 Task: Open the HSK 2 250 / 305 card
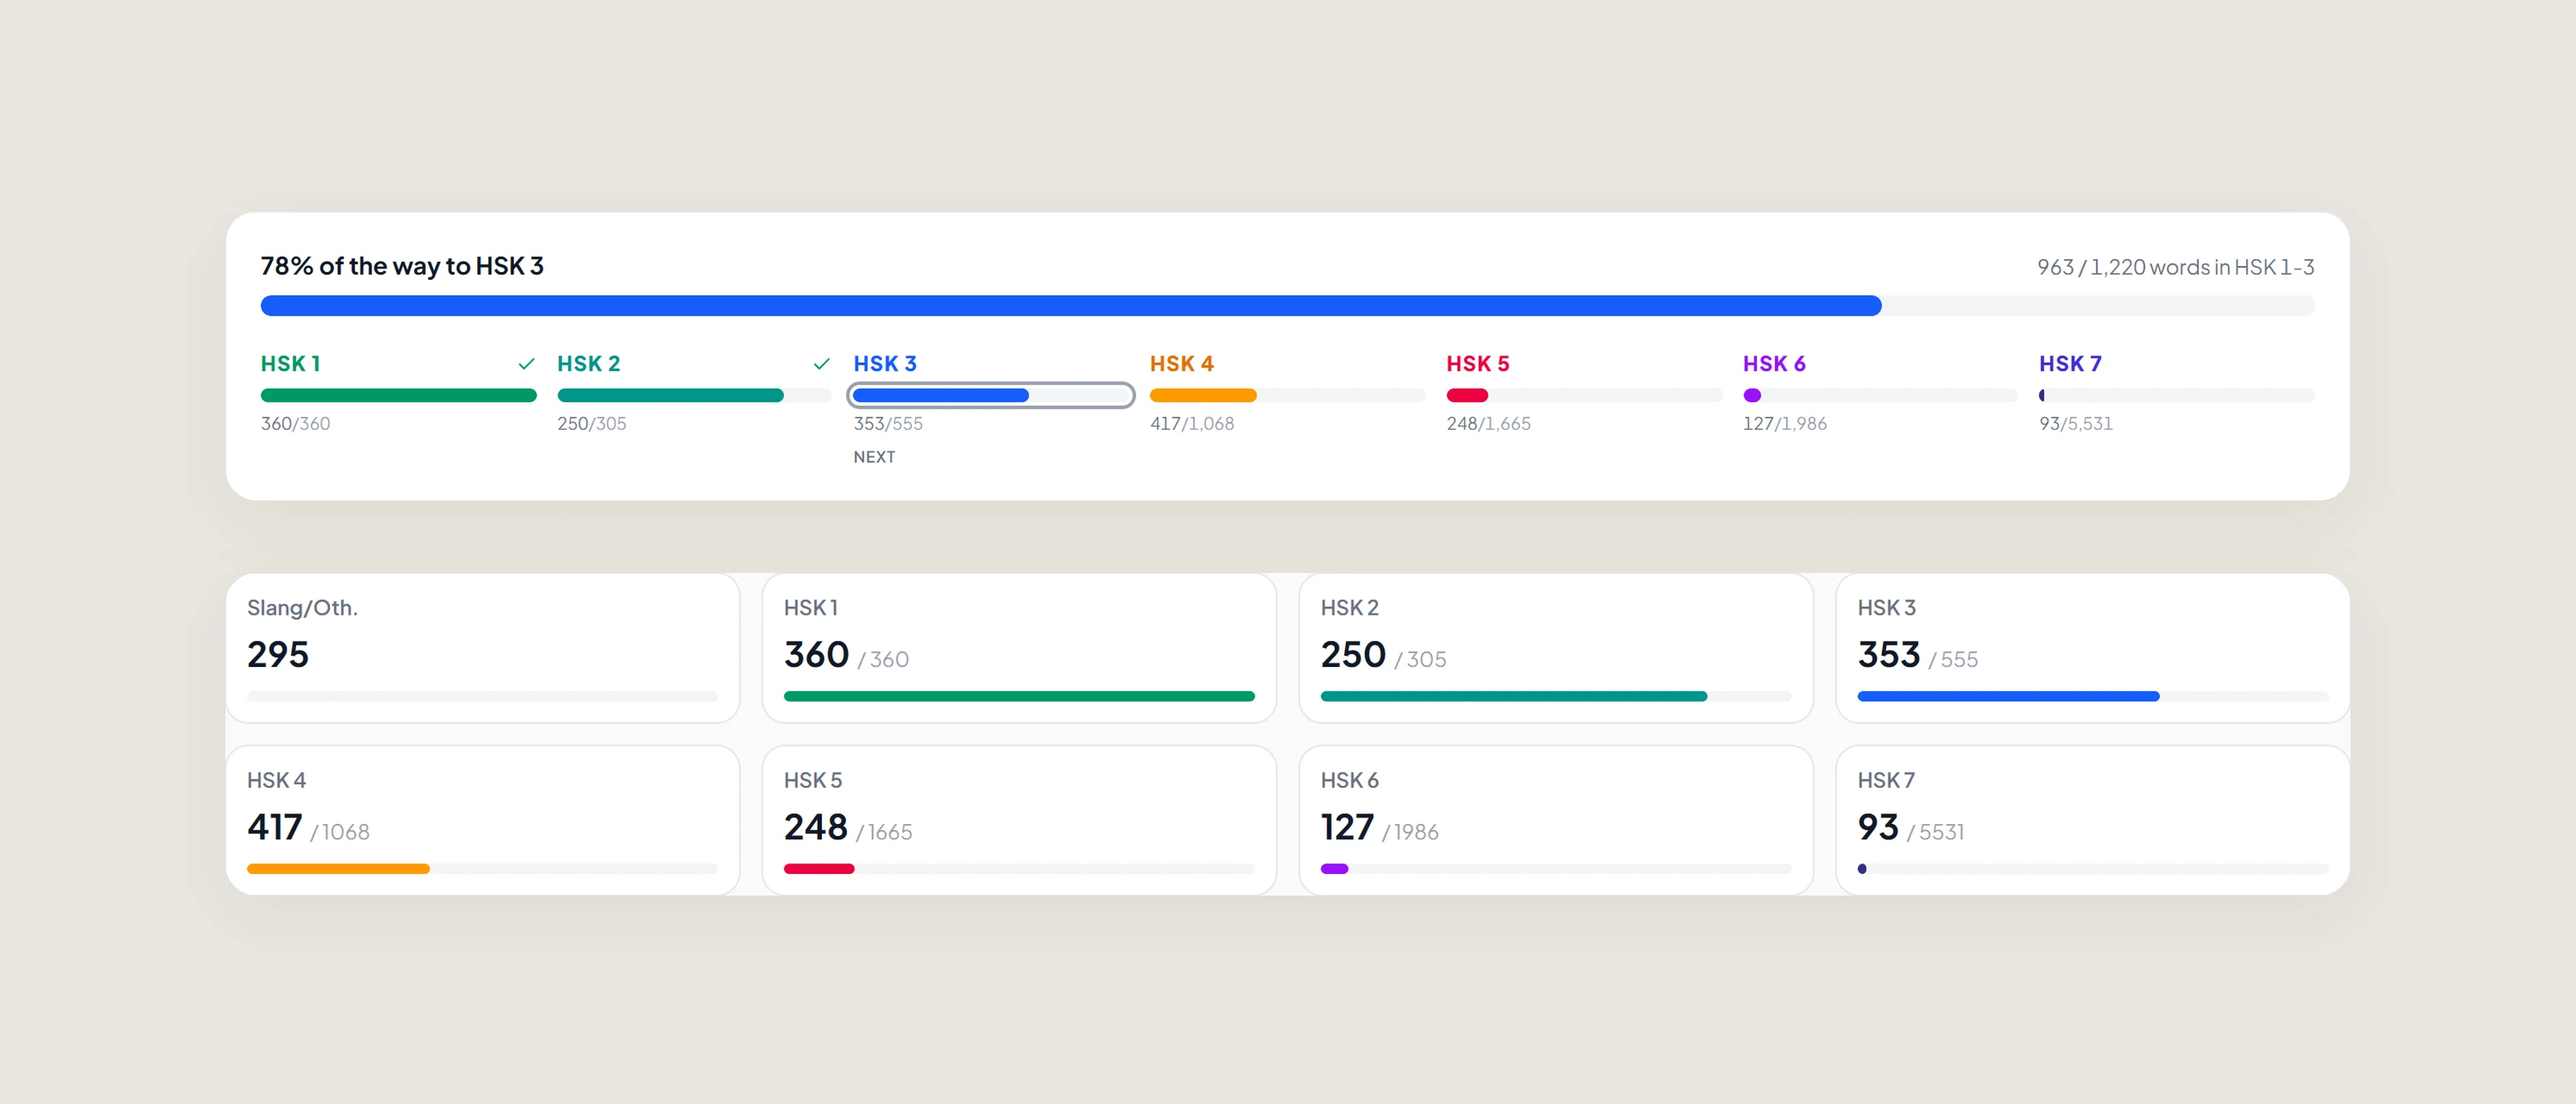point(1556,648)
